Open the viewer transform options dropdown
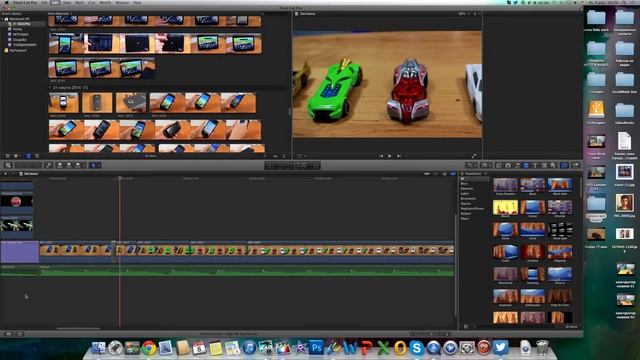The height and width of the screenshot is (360, 640). (301, 156)
